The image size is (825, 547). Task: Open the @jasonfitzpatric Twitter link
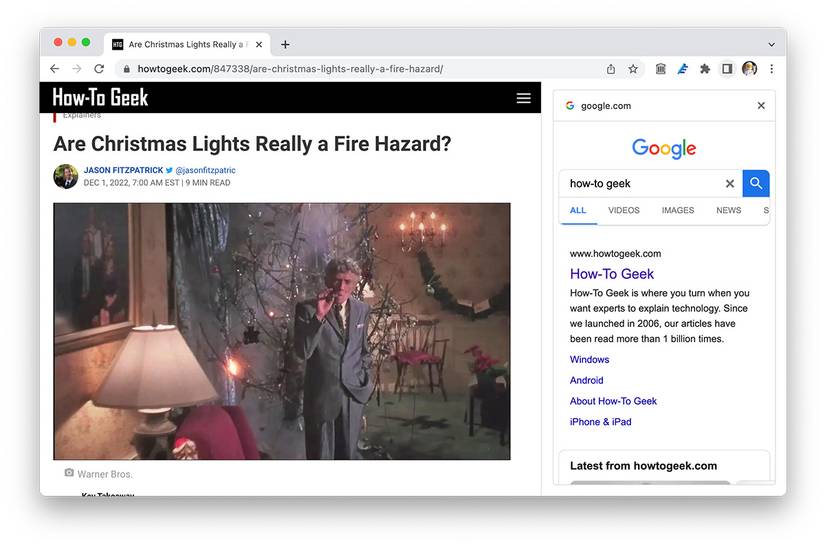[x=205, y=170]
